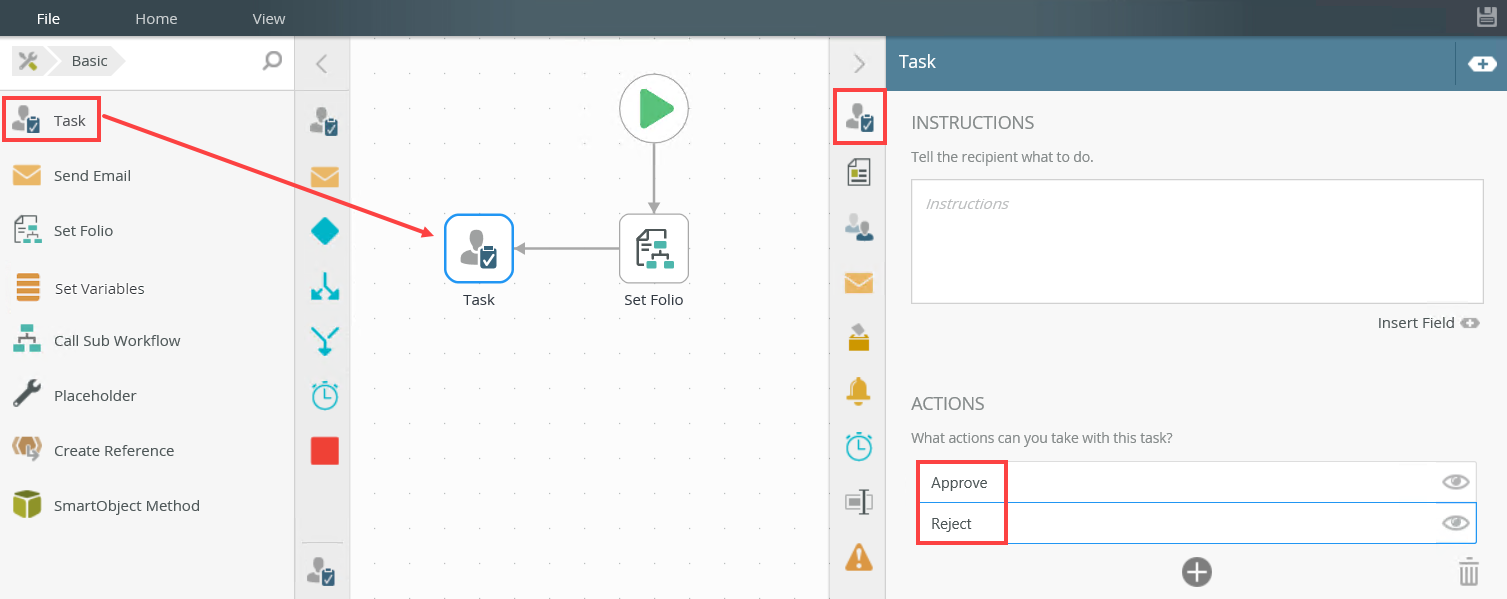Select the Task step on the canvas

click(x=479, y=249)
